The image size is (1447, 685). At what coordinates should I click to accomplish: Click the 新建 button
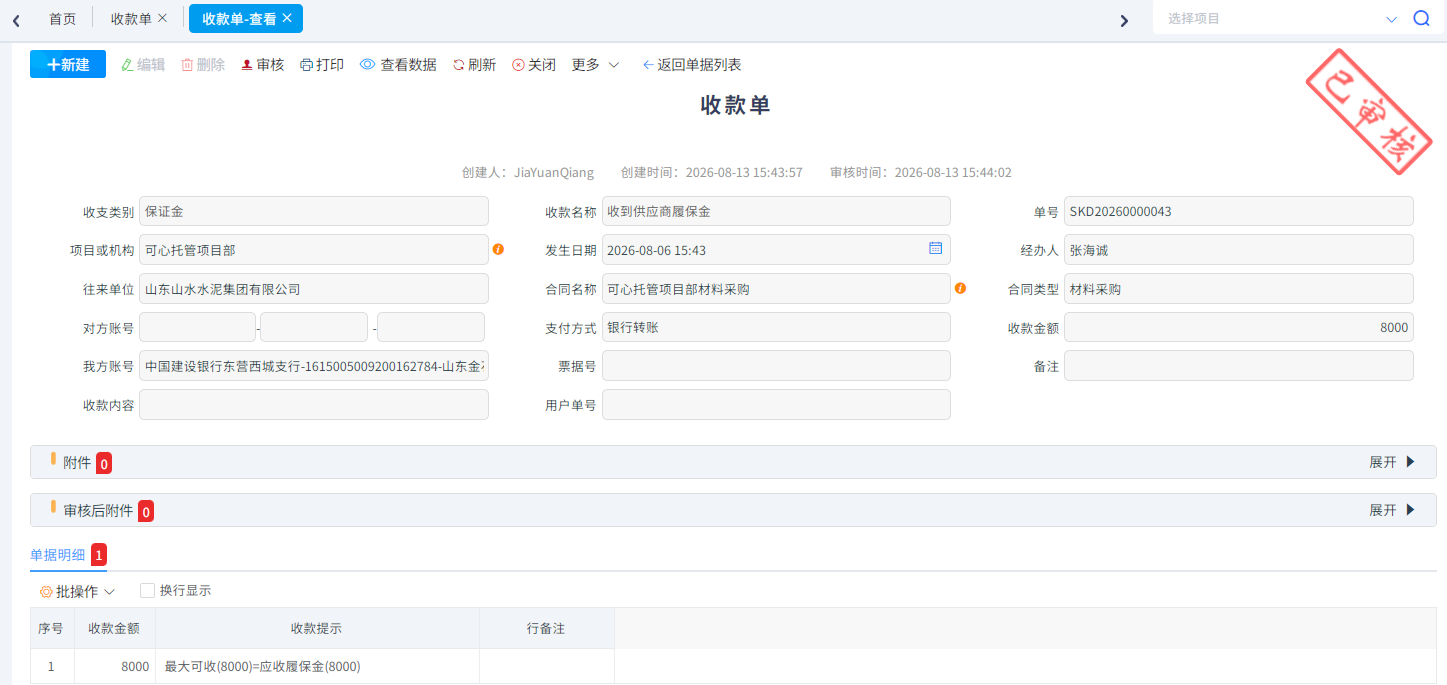coord(68,64)
